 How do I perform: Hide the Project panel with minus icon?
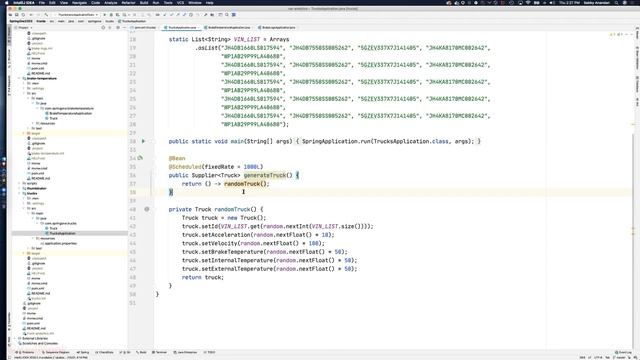(124, 27)
